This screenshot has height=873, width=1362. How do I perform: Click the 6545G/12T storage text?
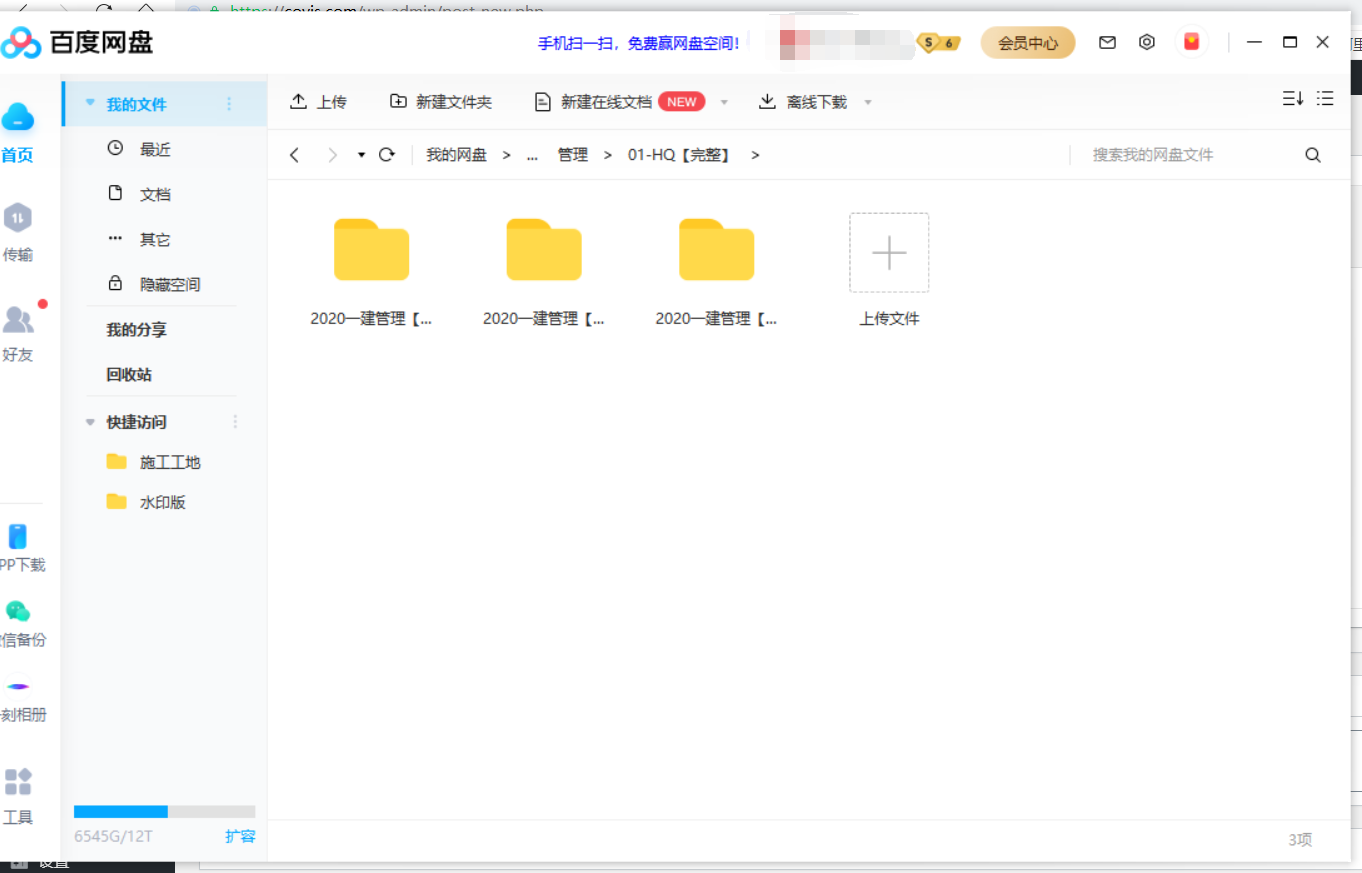tap(113, 836)
